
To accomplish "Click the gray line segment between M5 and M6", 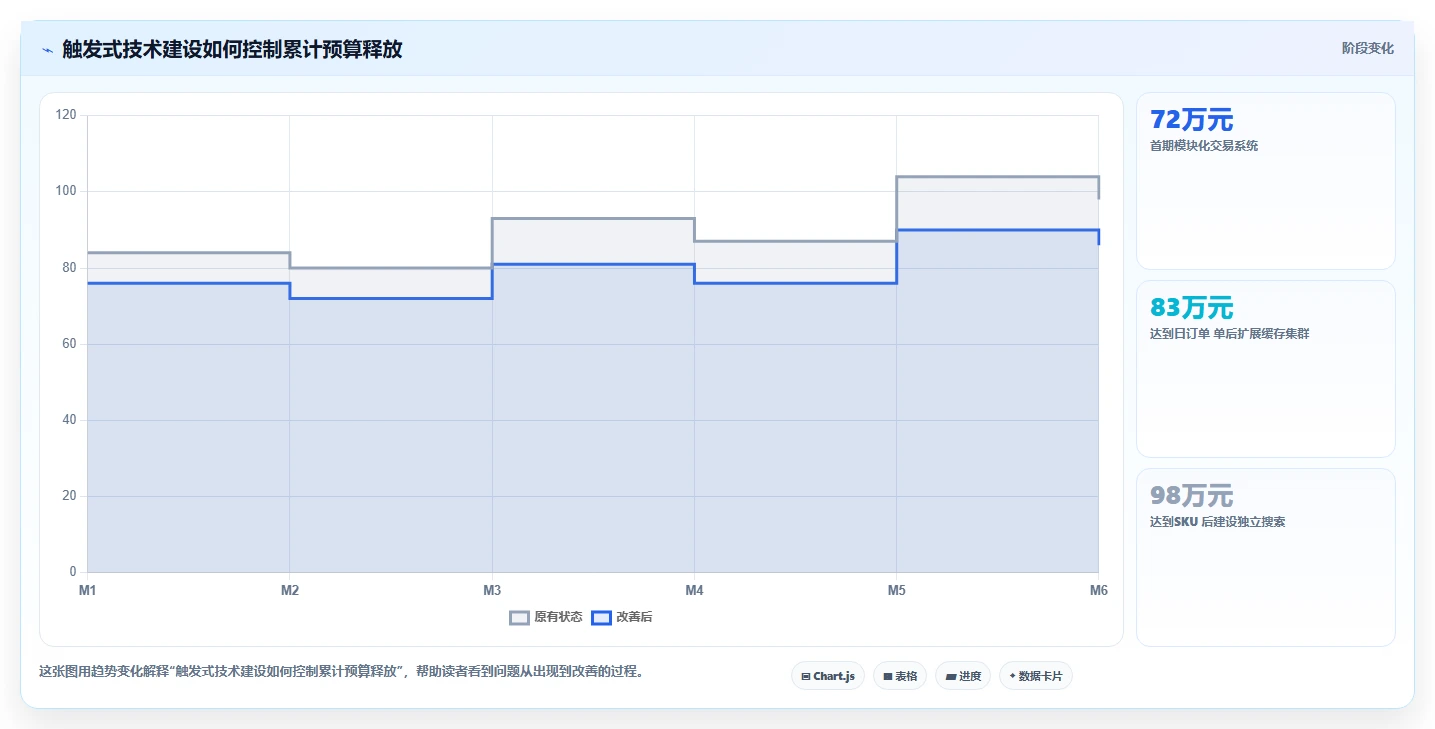I will pos(998,177).
